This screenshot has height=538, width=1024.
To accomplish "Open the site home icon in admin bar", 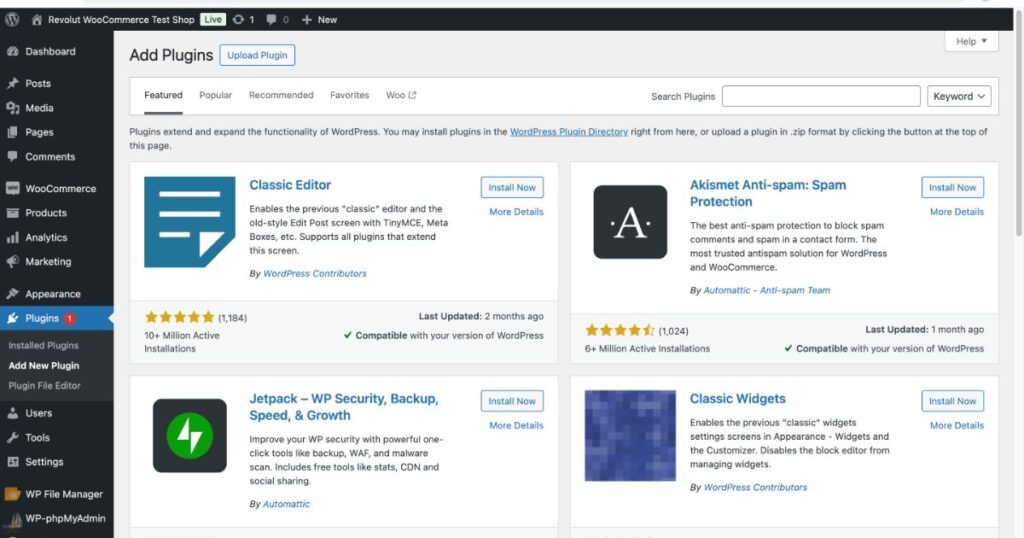I will [x=37, y=20].
